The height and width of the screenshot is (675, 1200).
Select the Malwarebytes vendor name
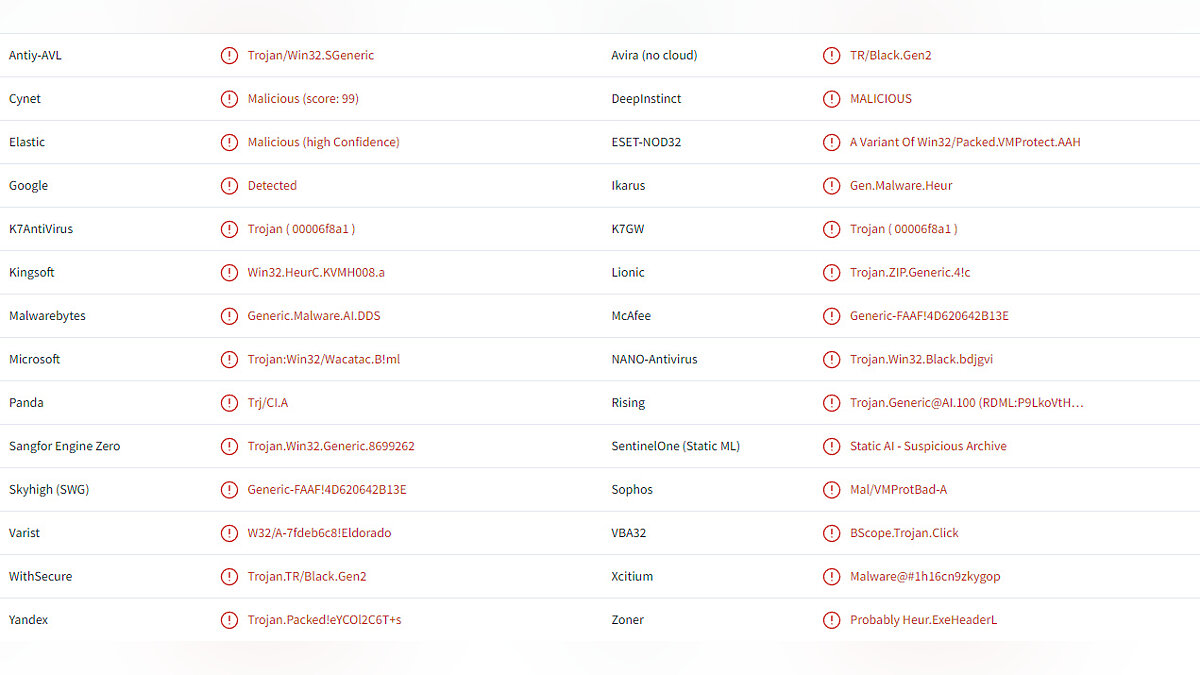(47, 316)
